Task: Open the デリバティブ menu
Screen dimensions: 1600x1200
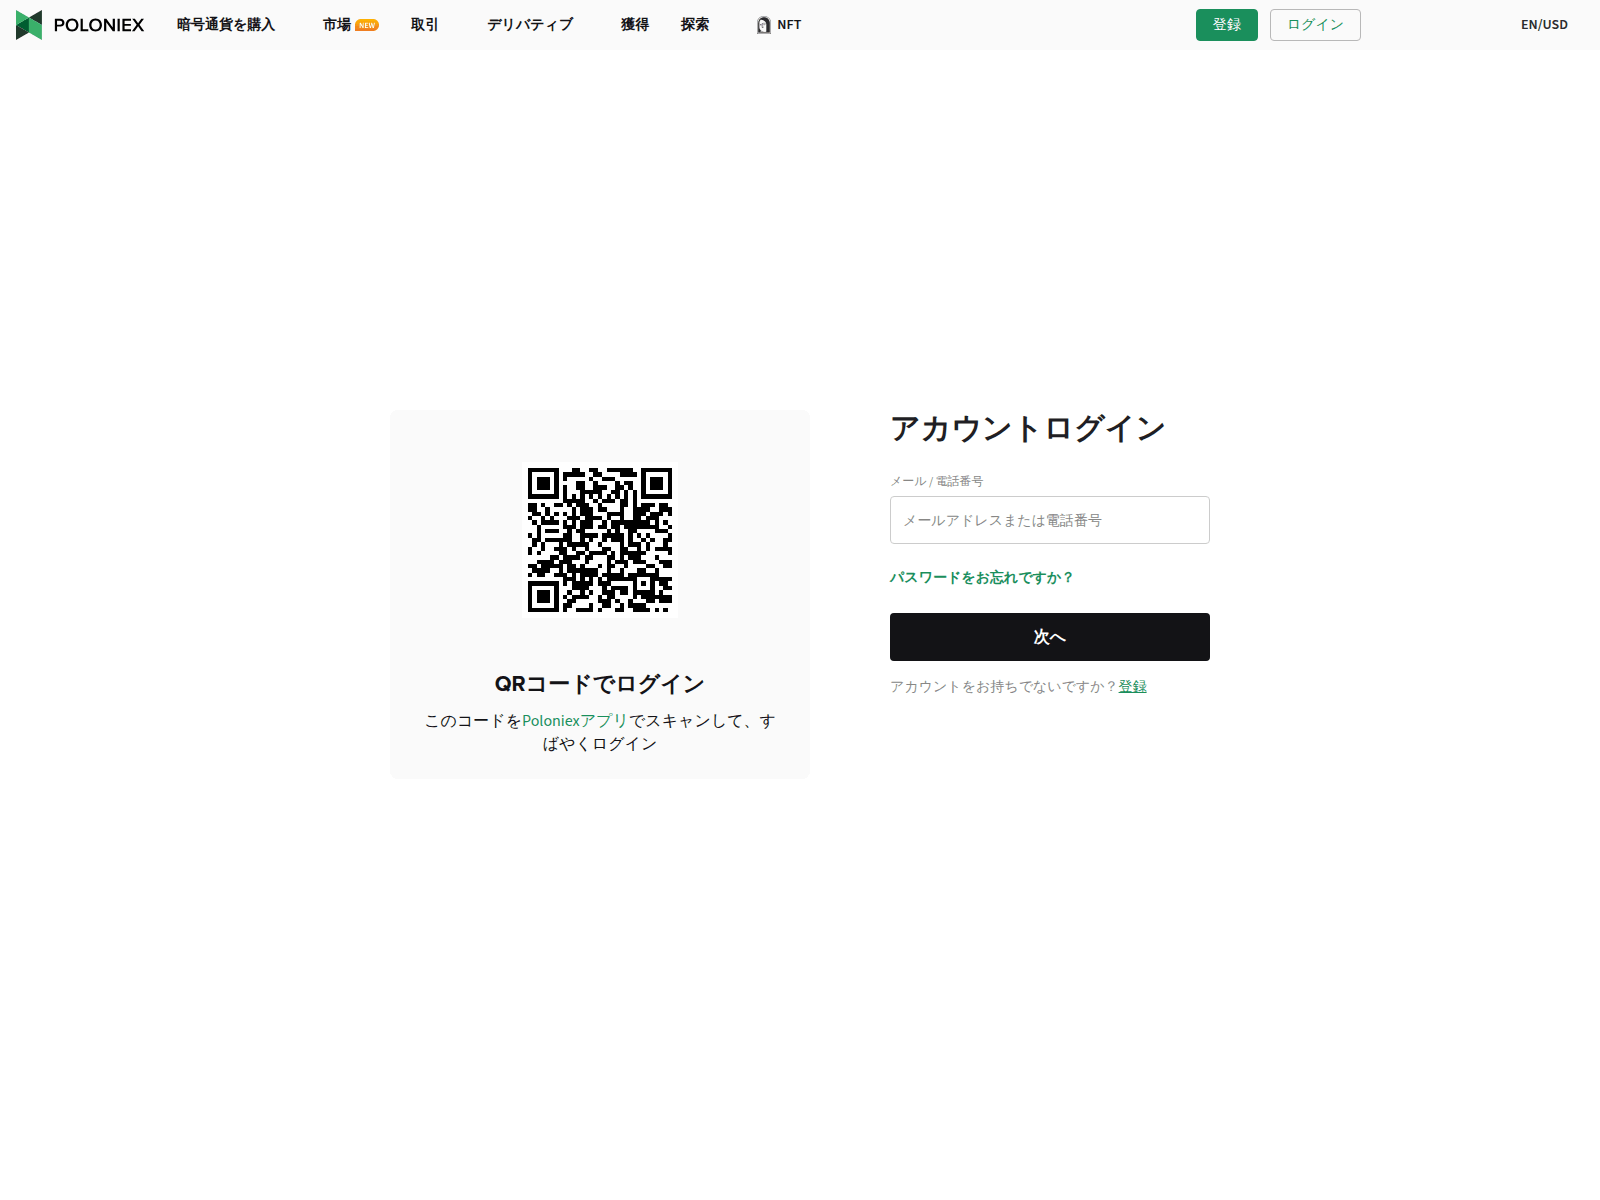Action: click(x=530, y=25)
